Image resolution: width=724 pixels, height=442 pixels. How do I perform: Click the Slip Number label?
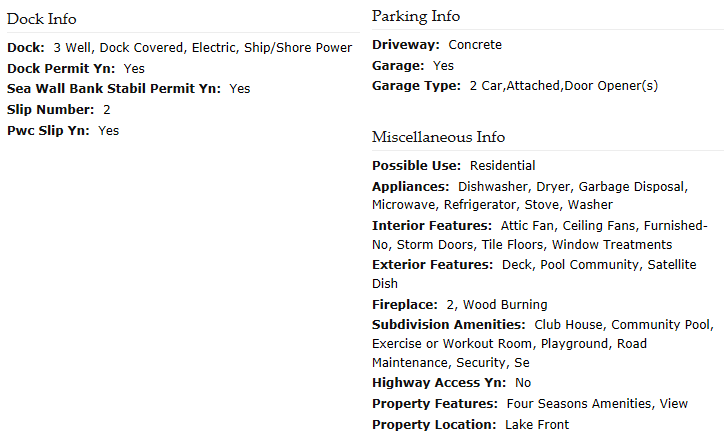tap(50, 109)
